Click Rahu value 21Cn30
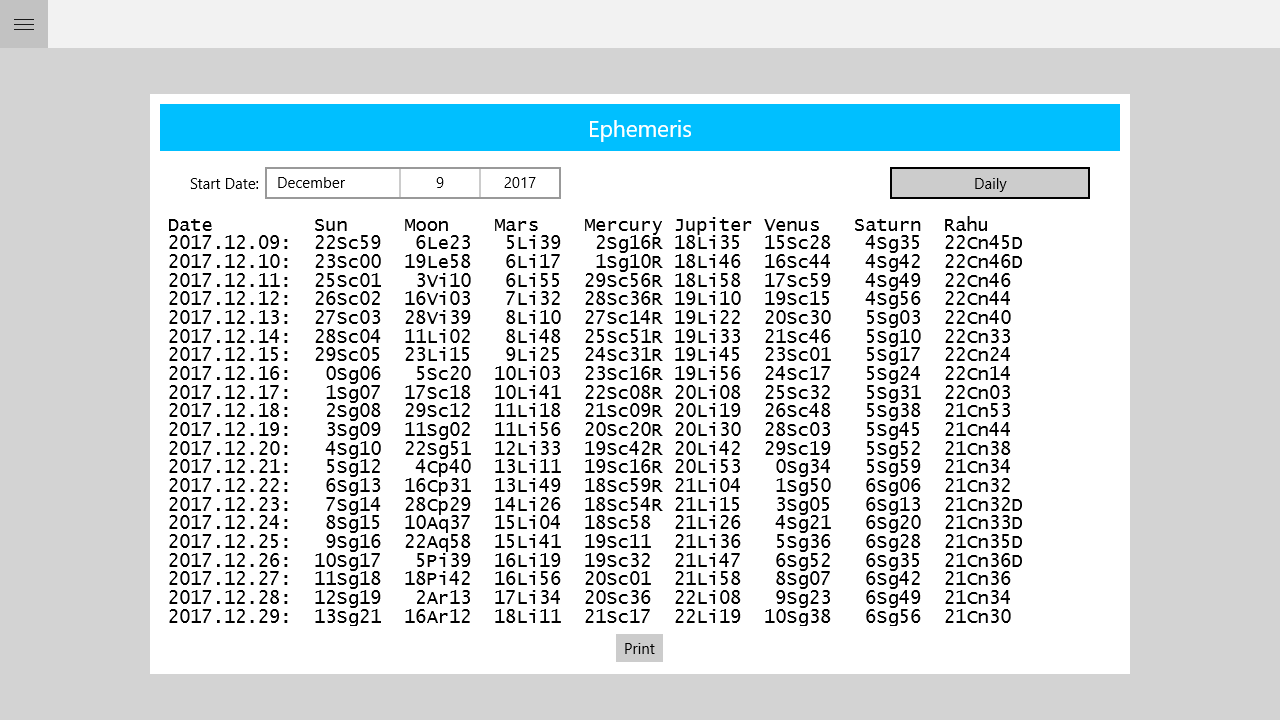The image size is (1280, 720). [x=978, y=617]
